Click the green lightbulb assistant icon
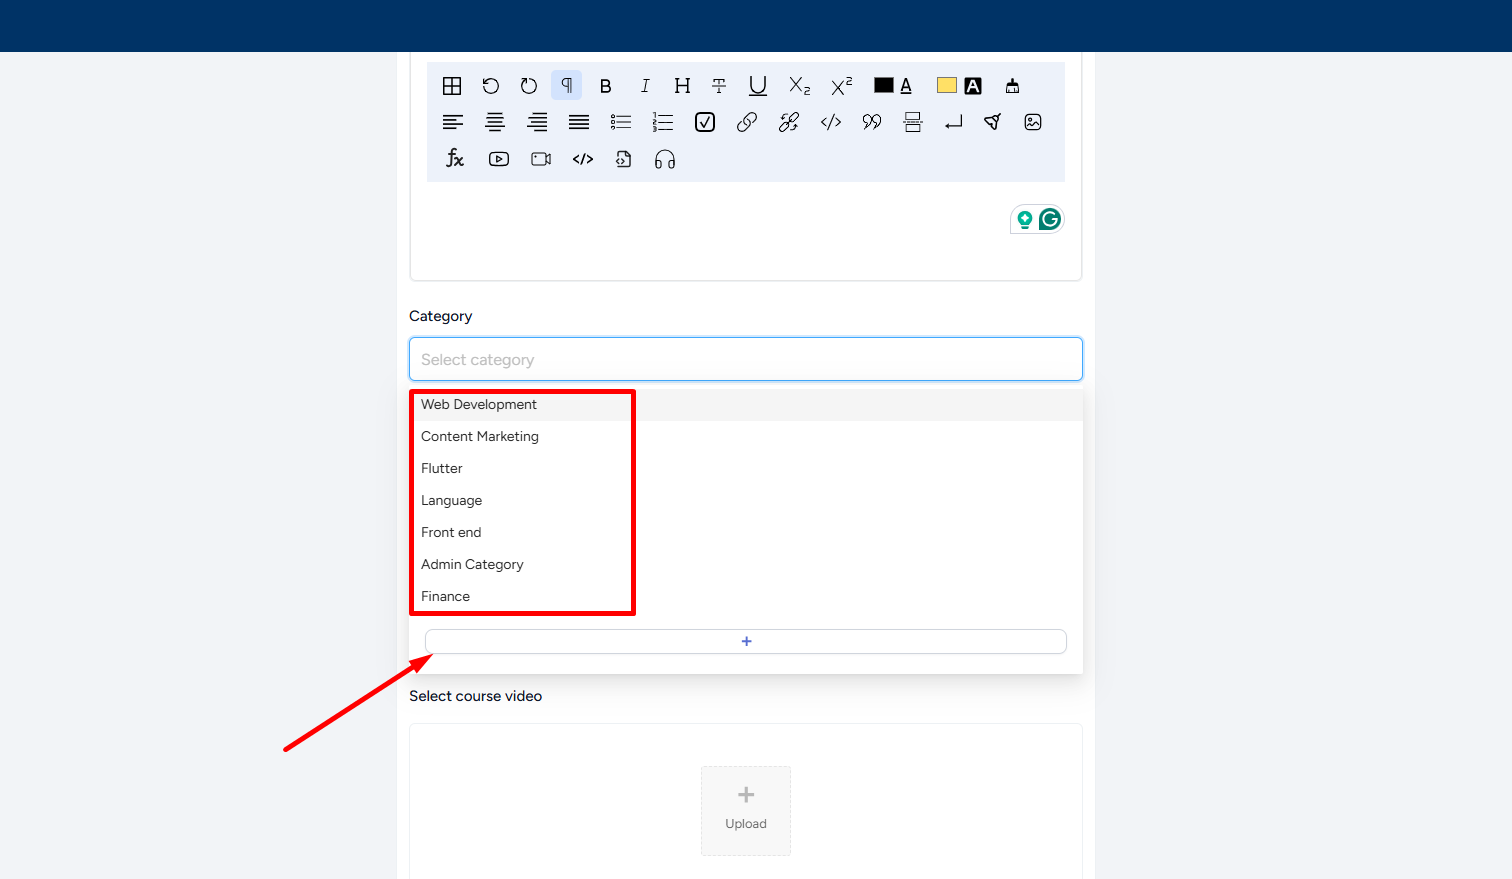Screen dimensions: 1512x879 click(x=1024, y=219)
